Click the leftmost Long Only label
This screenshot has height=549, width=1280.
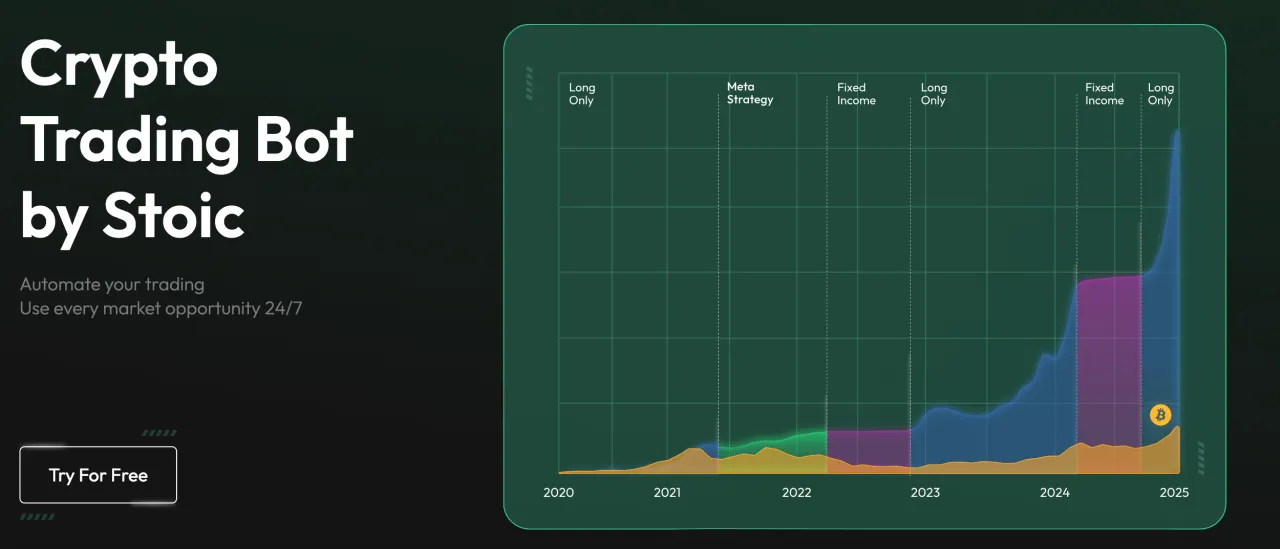click(582, 94)
